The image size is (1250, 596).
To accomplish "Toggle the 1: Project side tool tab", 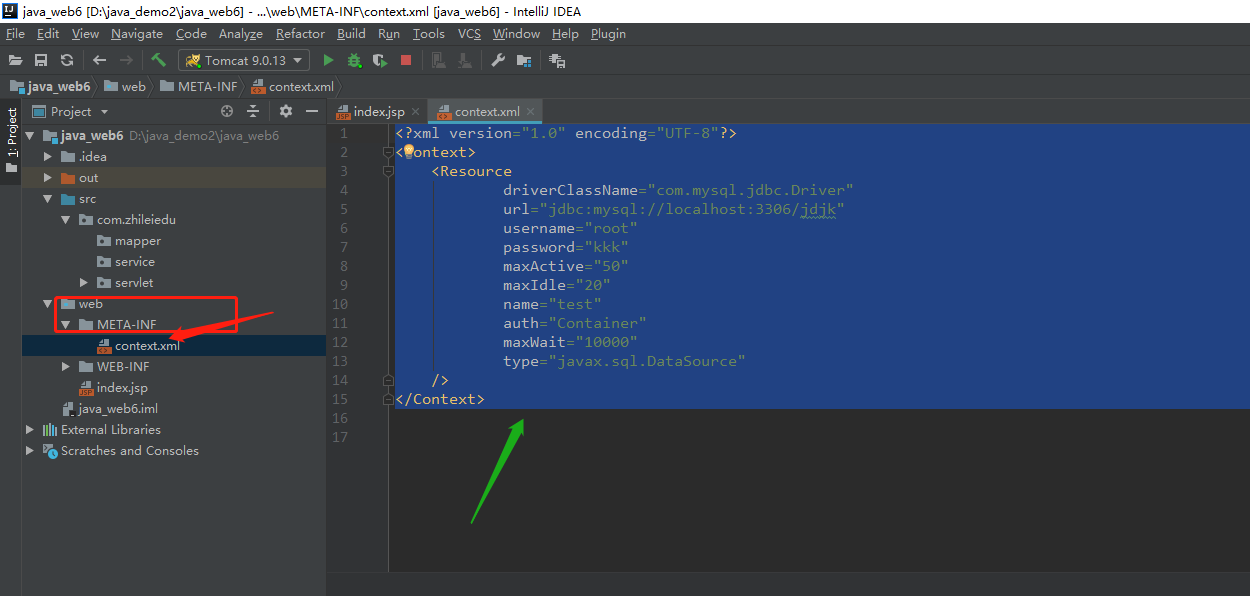I will (11, 141).
